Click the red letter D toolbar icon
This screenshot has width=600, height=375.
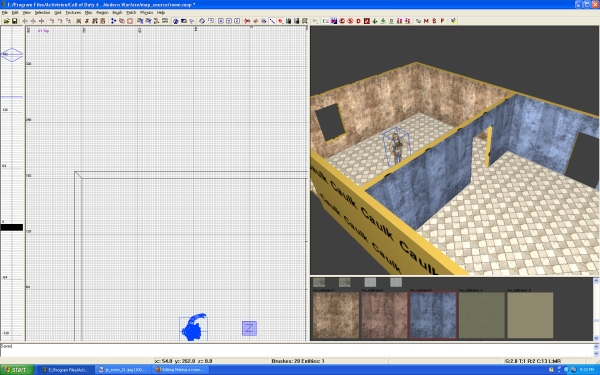(x=359, y=21)
